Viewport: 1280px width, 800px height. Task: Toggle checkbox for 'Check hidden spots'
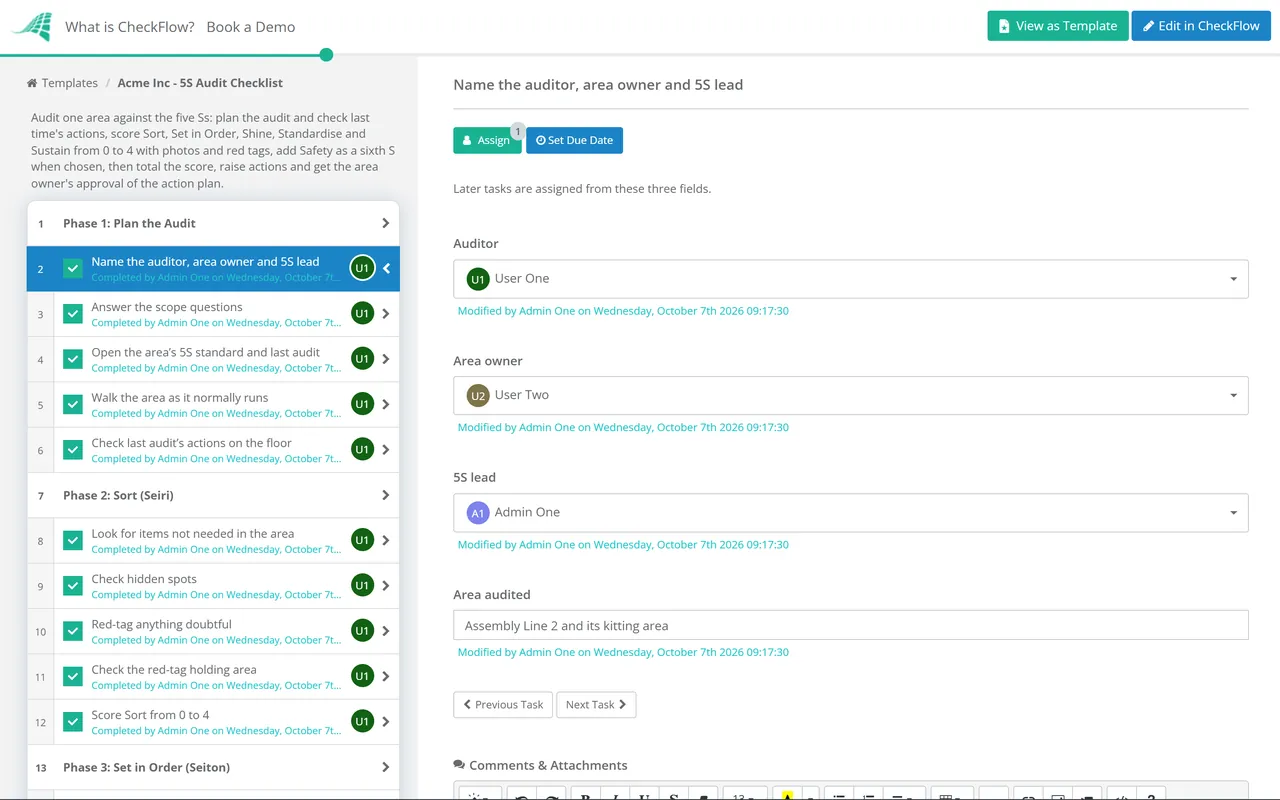click(73, 586)
